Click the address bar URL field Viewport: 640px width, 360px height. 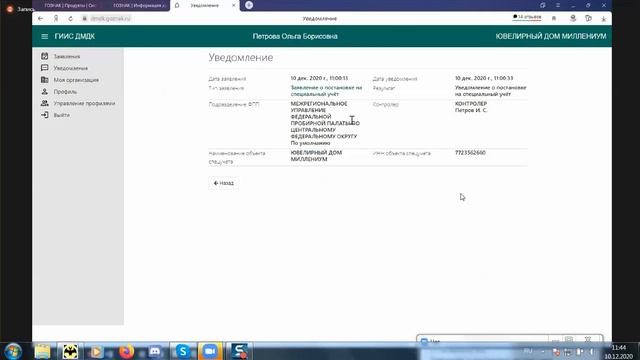111,18
